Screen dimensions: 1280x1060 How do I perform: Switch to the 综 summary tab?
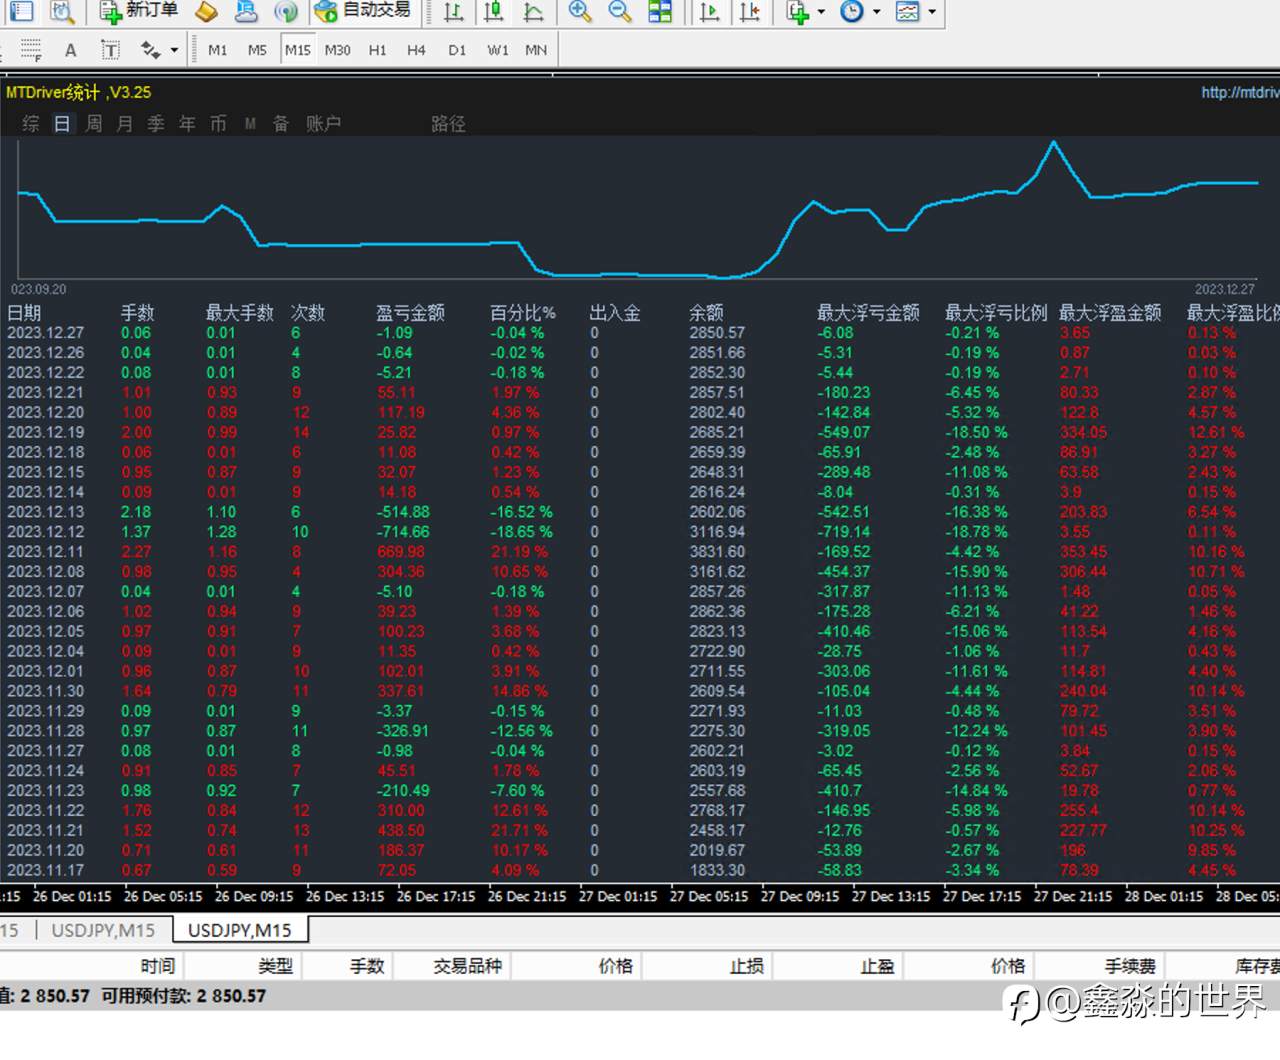pos(31,123)
